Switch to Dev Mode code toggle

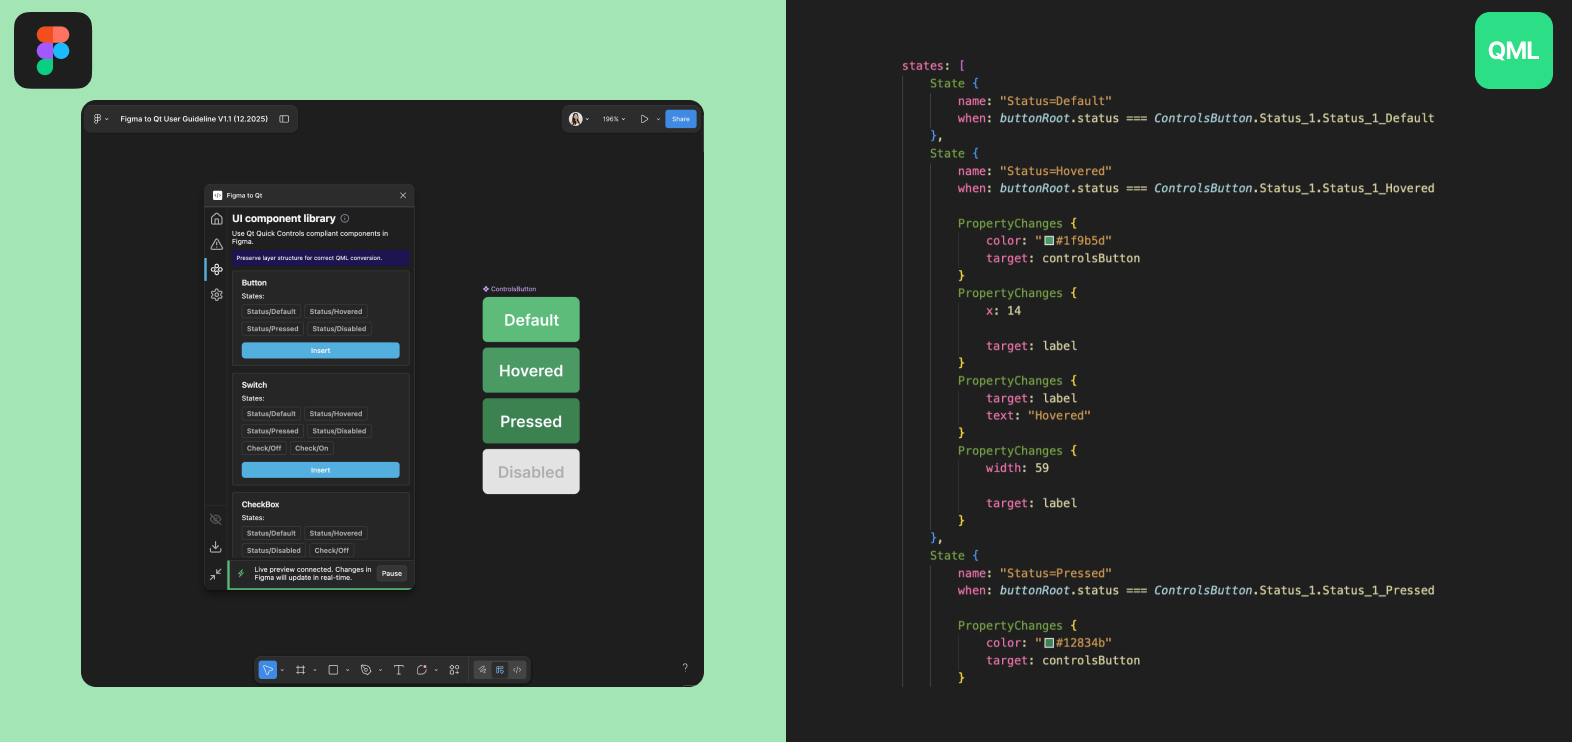pos(517,670)
